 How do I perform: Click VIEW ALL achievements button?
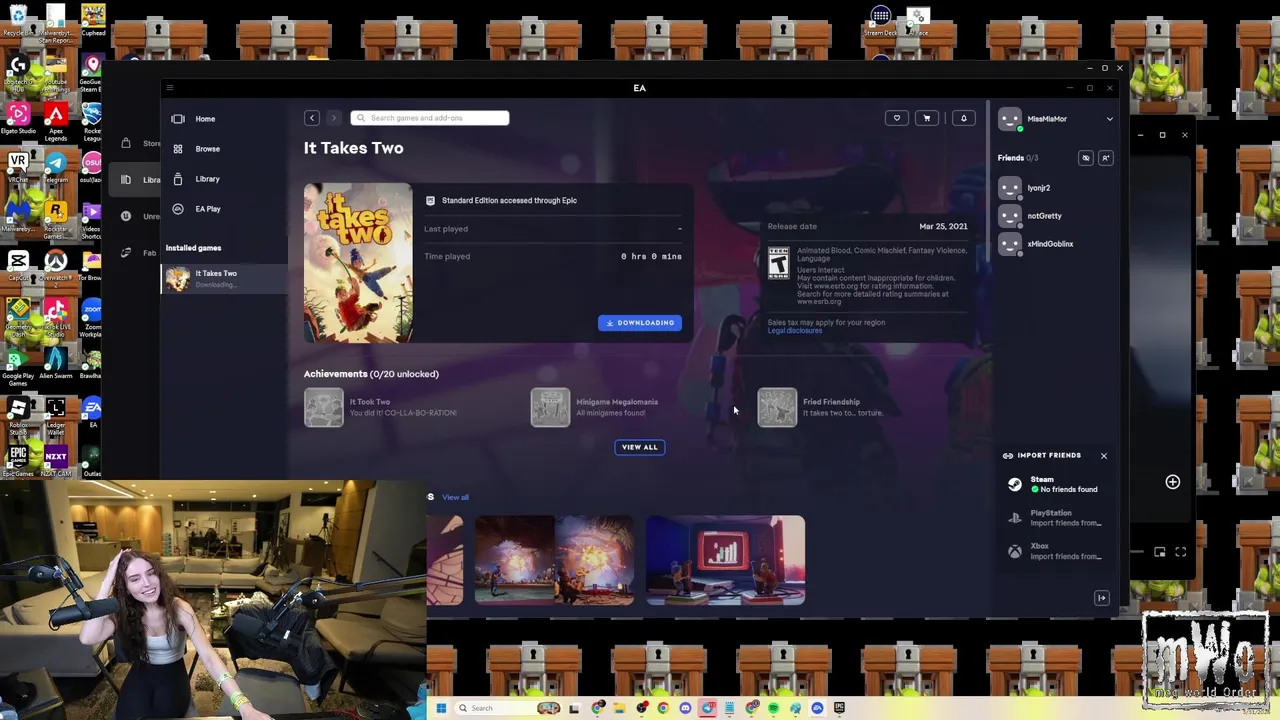pos(640,447)
